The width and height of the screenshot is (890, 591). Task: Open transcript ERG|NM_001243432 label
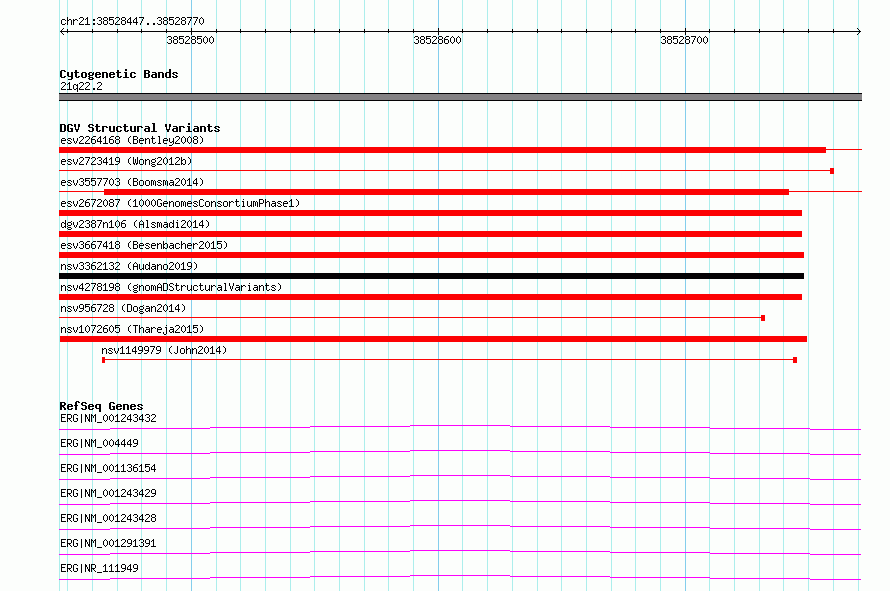pos(108,418)
